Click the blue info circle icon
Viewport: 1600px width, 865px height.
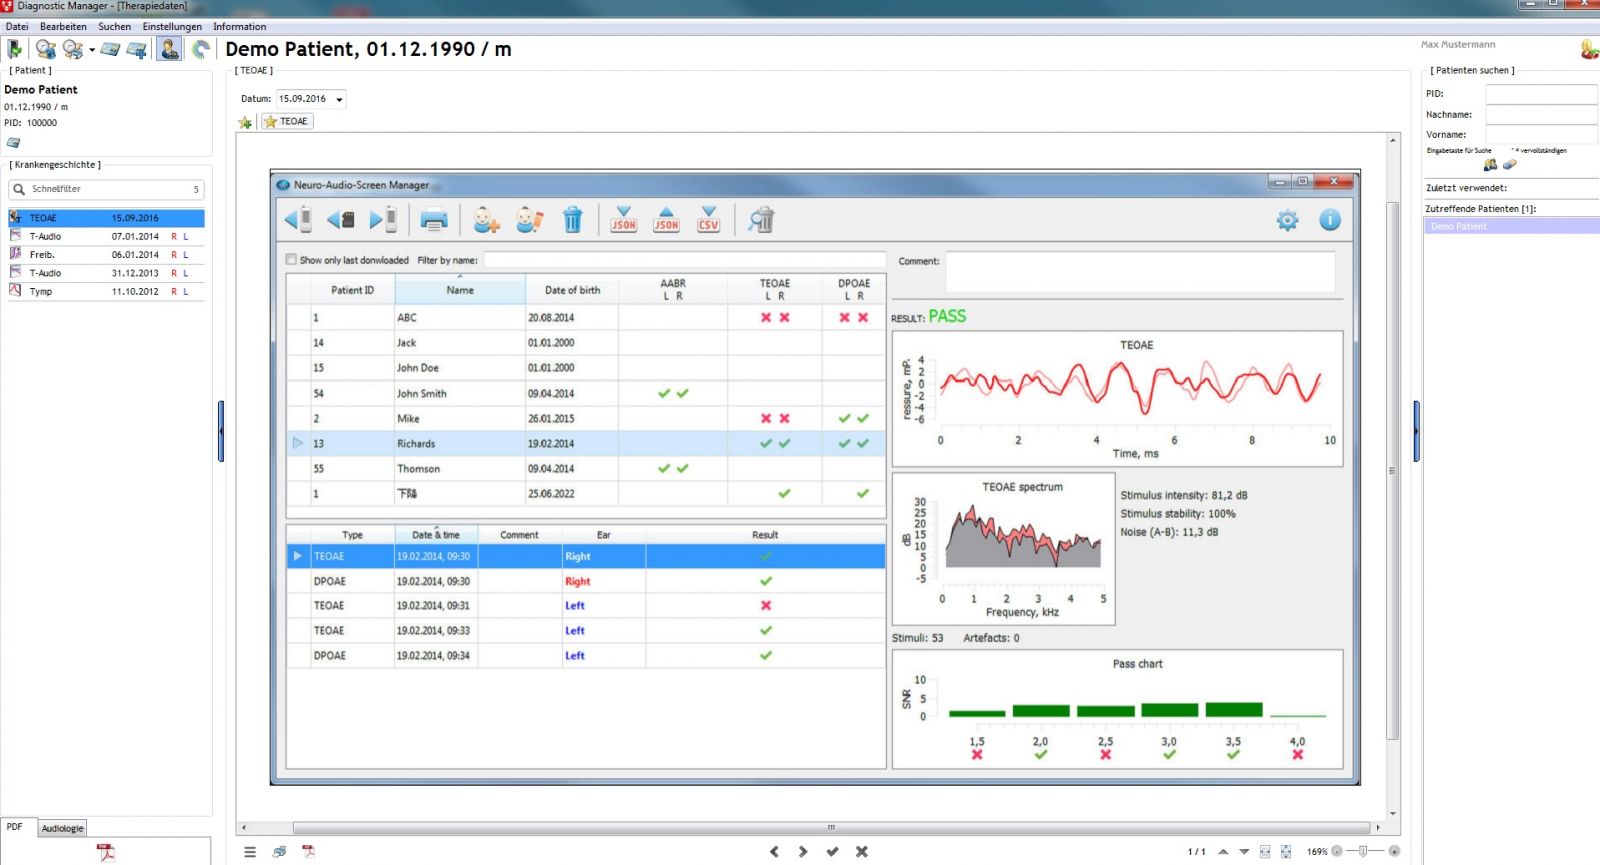1330,220
